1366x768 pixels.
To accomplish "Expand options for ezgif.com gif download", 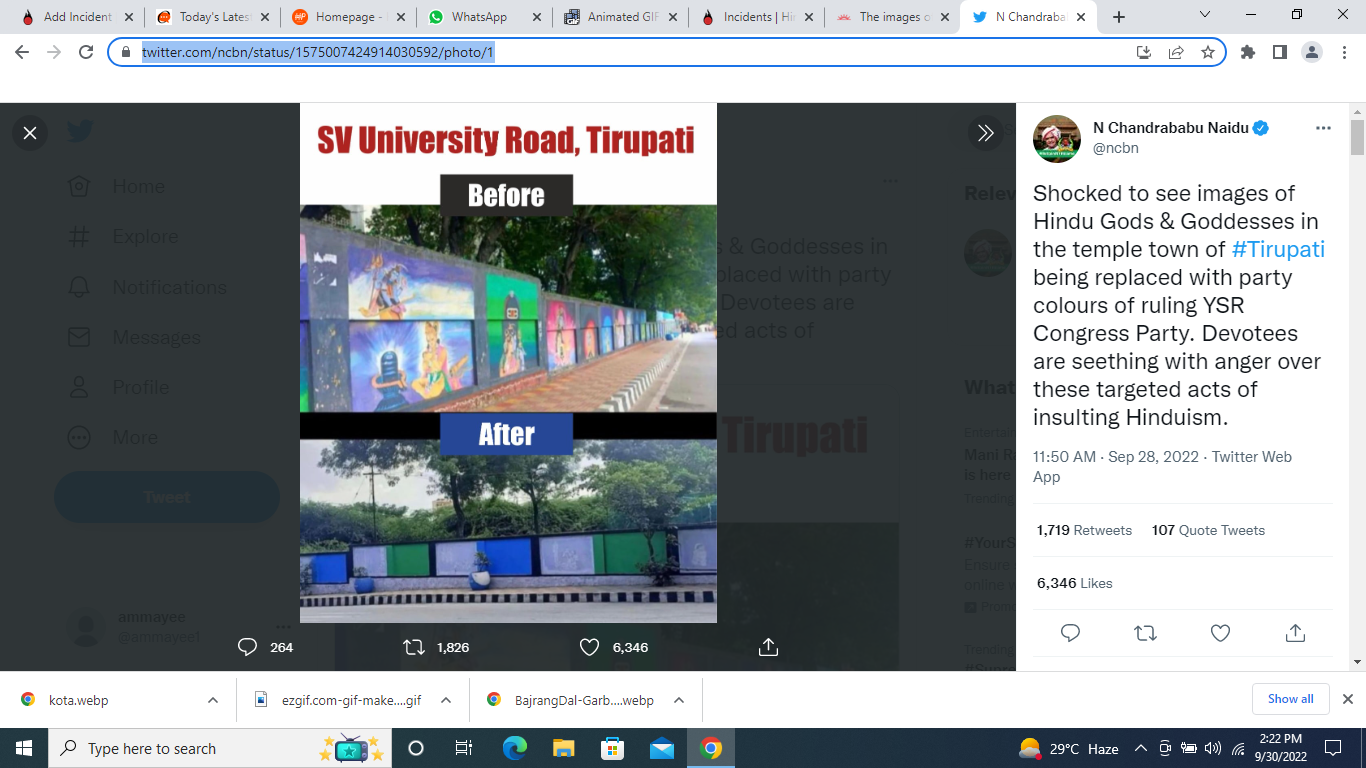I will 446,700.
